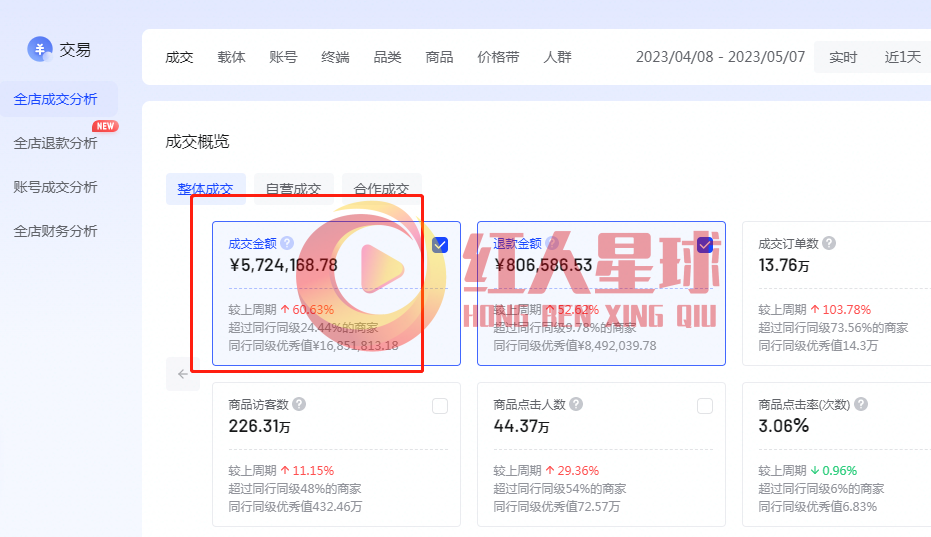Select the 整体成交 sub-tab

(x=205, y=189)
